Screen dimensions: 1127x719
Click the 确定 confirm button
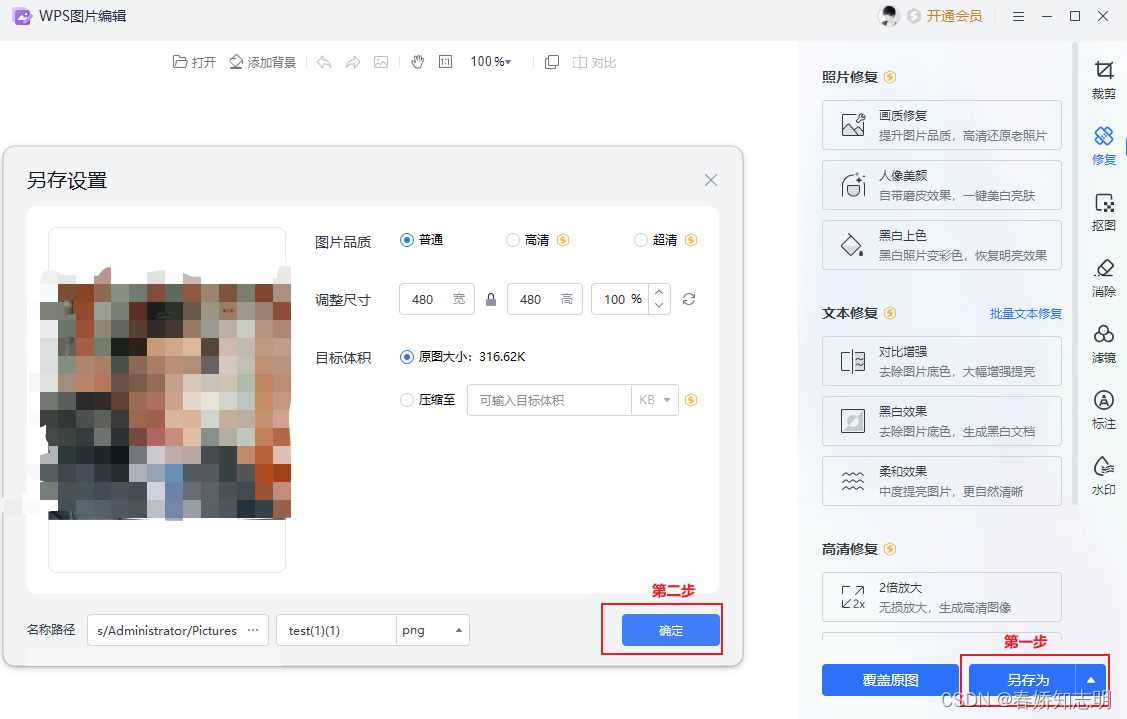[x=671, y=630]
